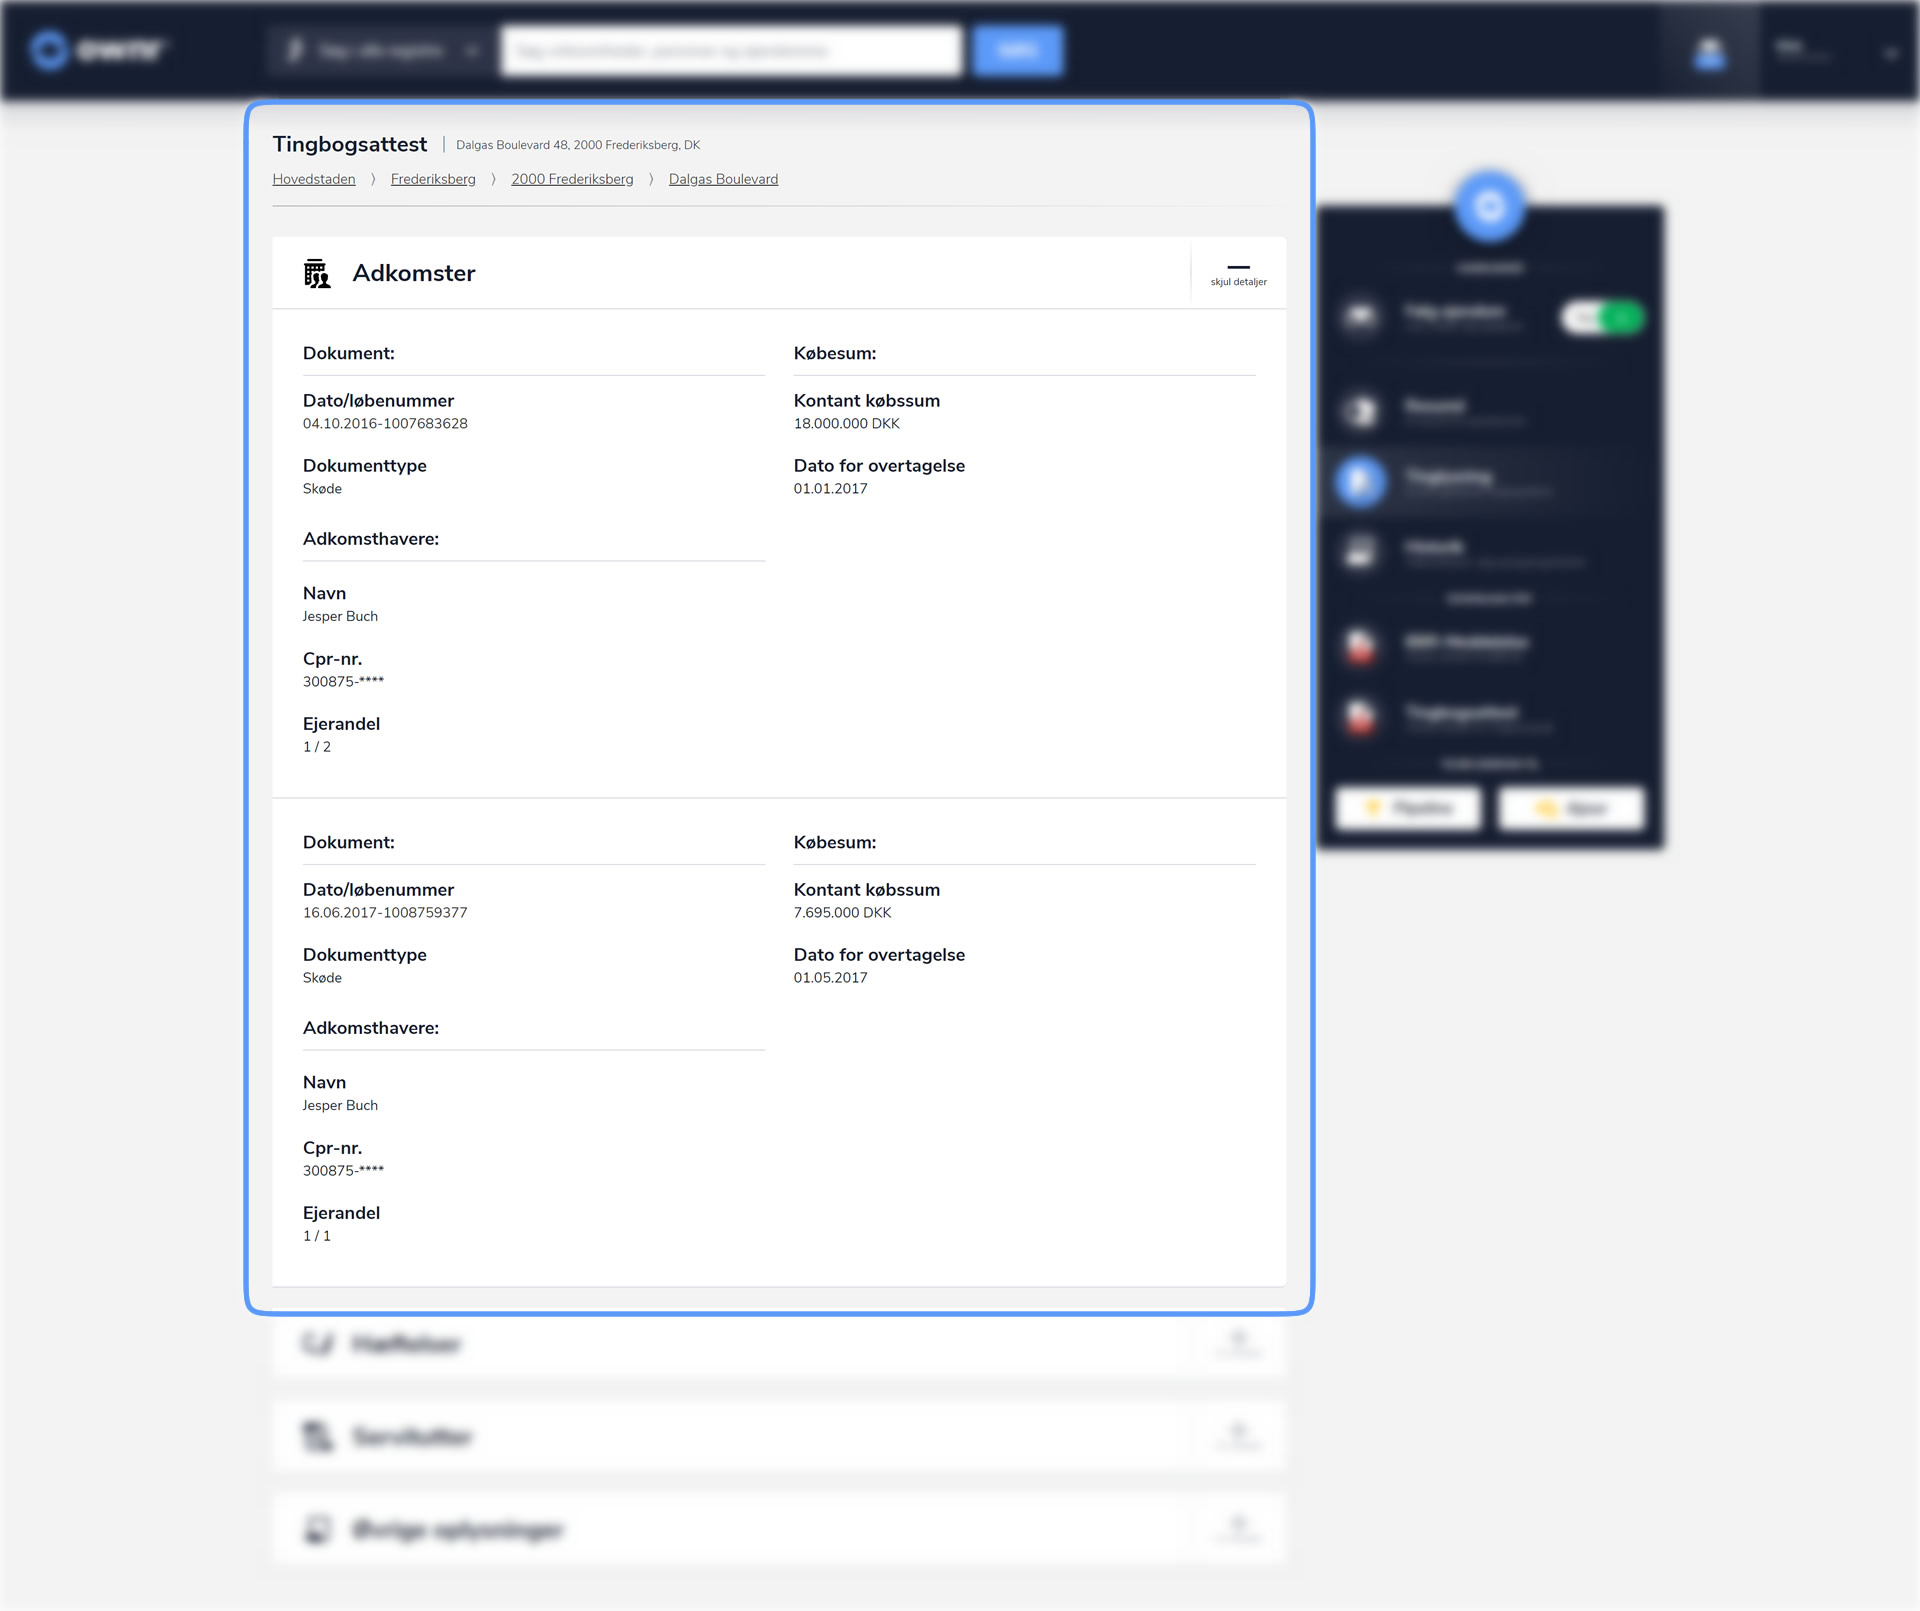Screen dimensions: 1920x1611
Task: Open the Frederiksberg breadcrumb link
Action: click(433, 179)
